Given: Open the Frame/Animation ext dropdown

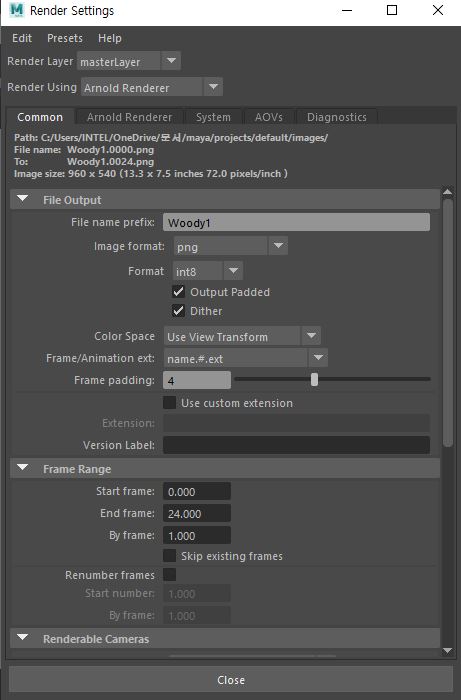Looking at the screenshot, I should [x=246, y=358].
